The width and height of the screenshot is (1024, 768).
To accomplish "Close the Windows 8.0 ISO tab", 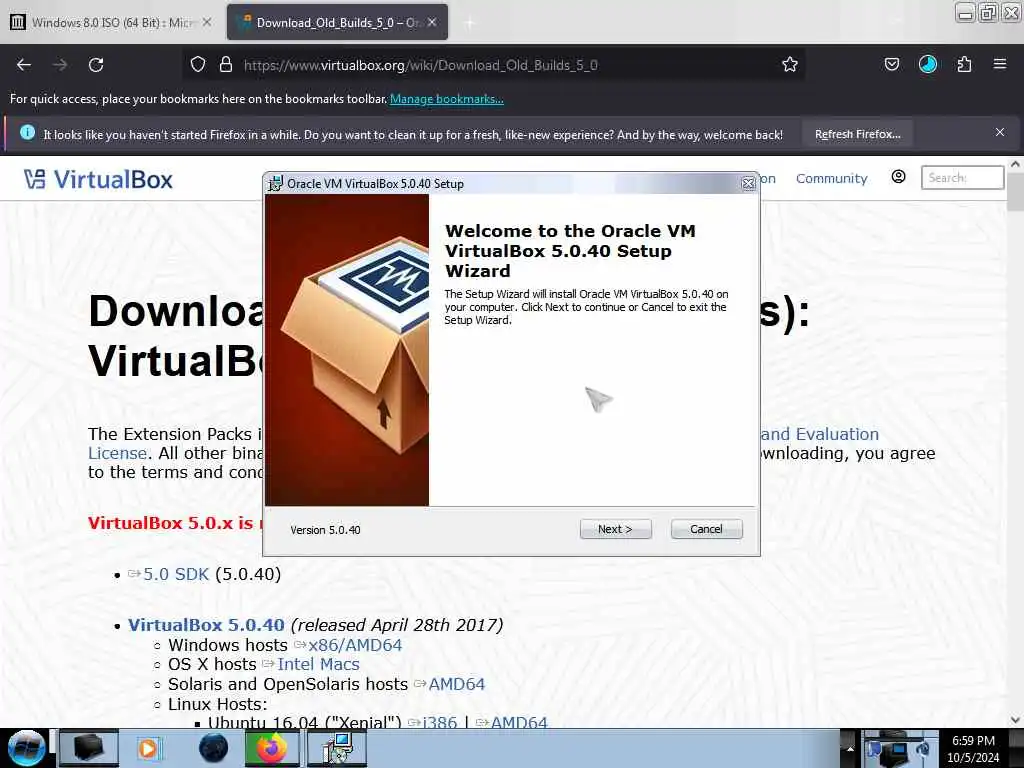I will point(206,22).
